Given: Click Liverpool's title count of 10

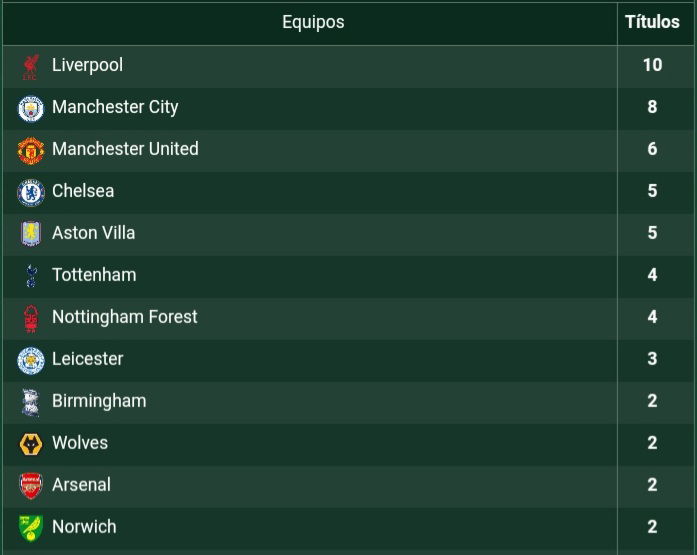Looking at the screenshot, I should 652,65.
